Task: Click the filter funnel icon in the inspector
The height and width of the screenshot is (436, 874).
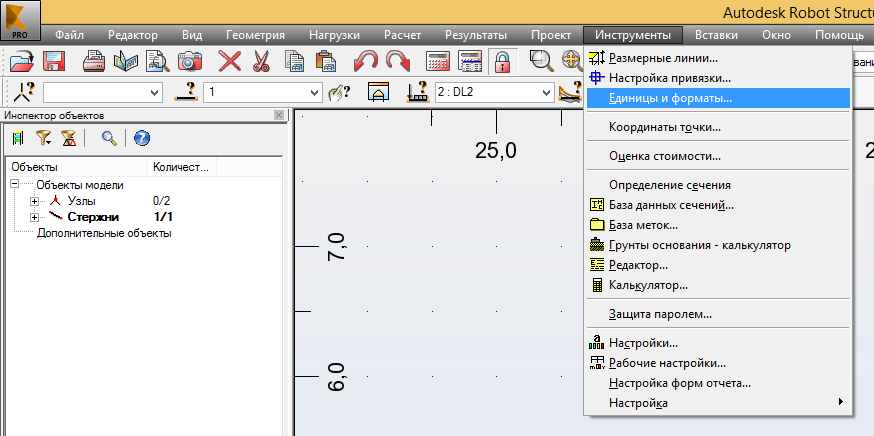Action: coord(44,138)
